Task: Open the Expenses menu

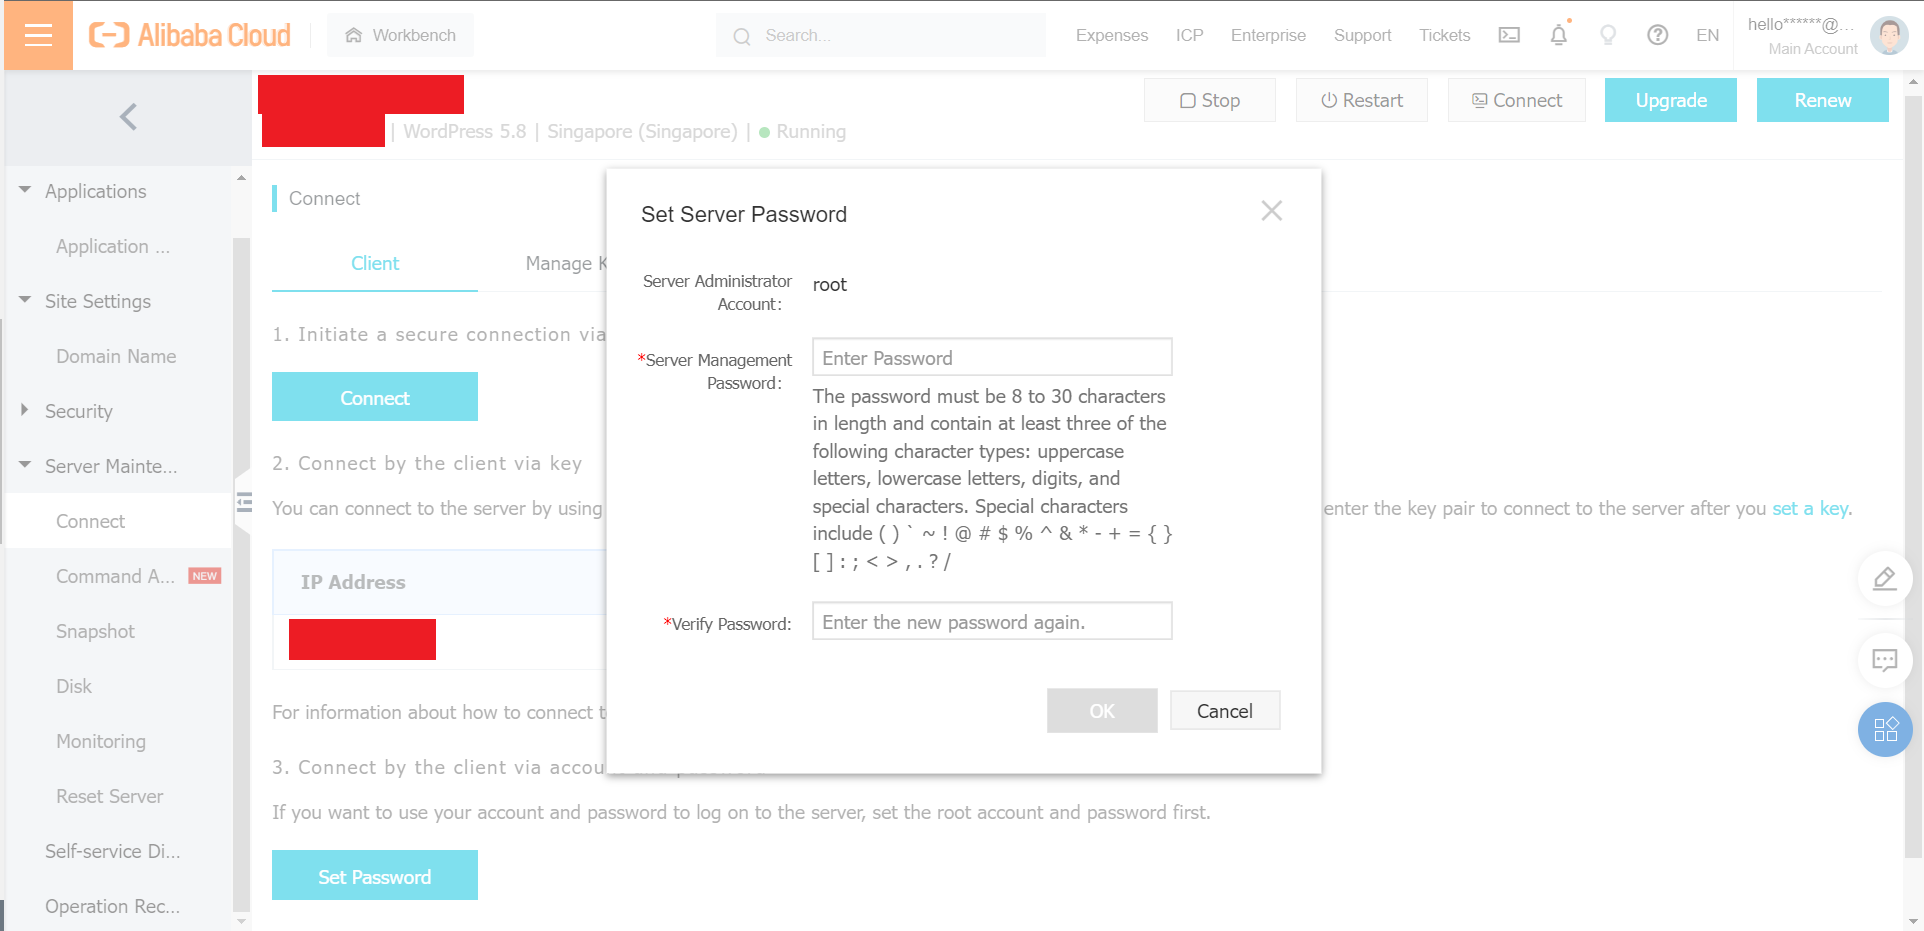Action: 1112,35
